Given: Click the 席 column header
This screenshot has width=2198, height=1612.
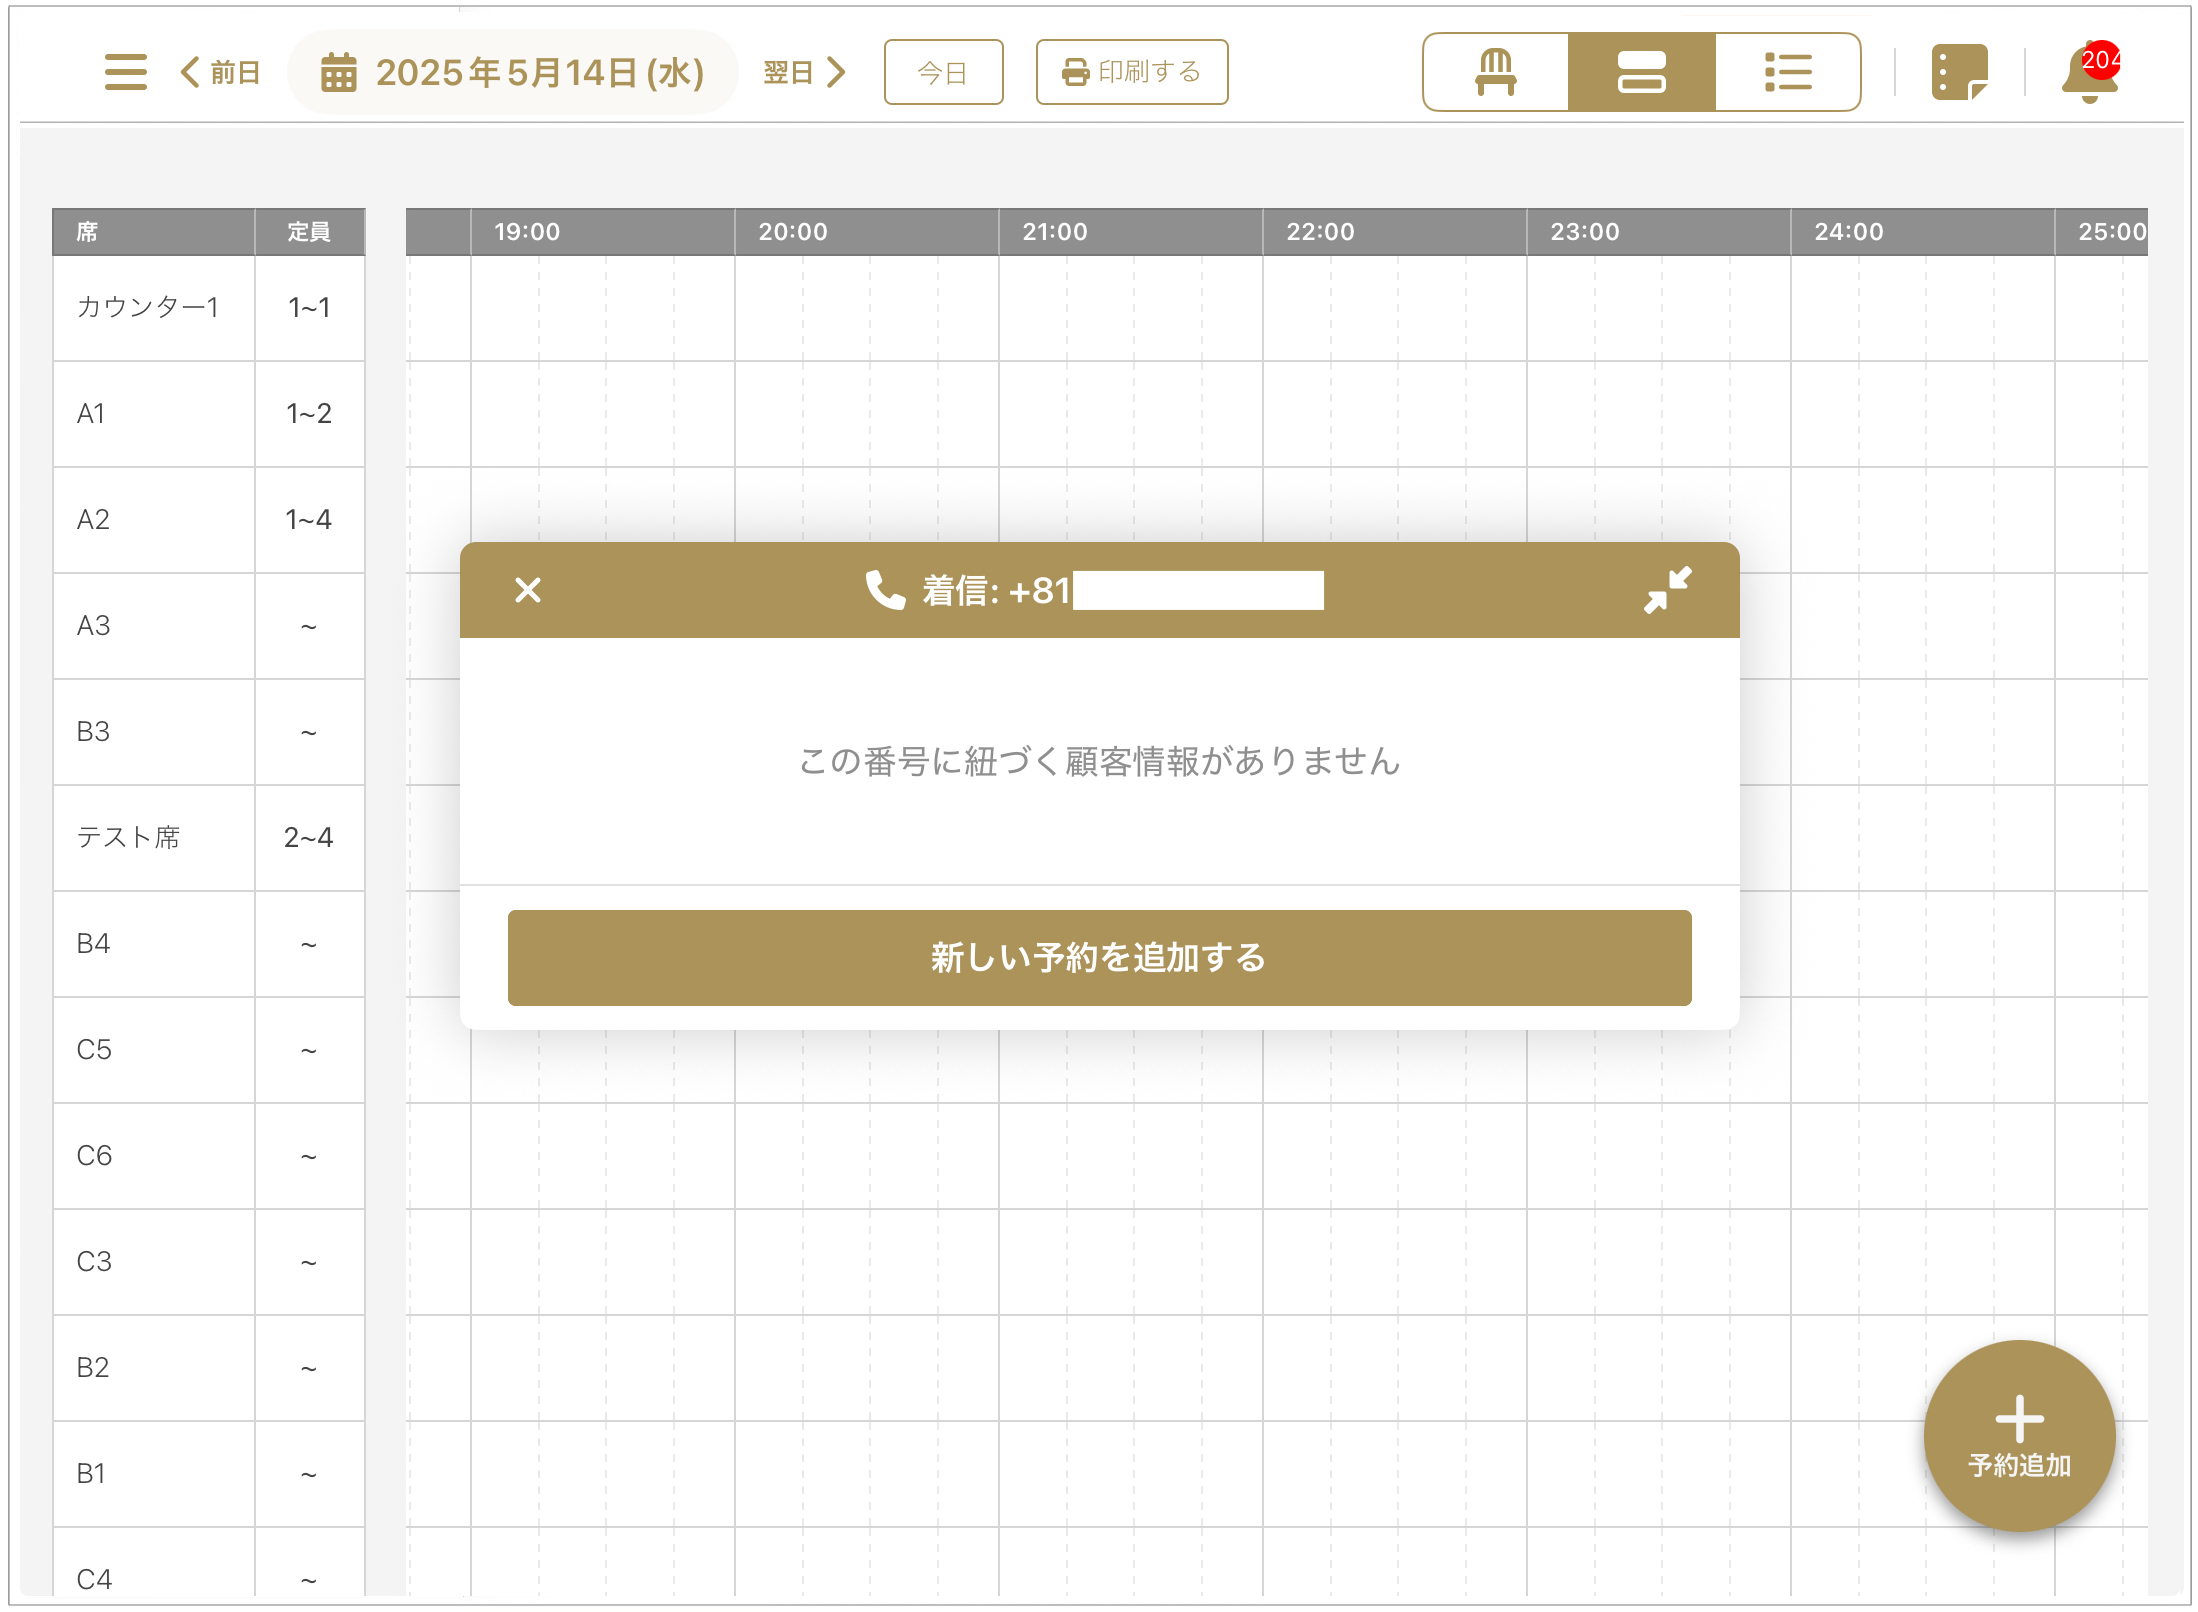Looking at the screenshot, I should (x=154, y=232).
